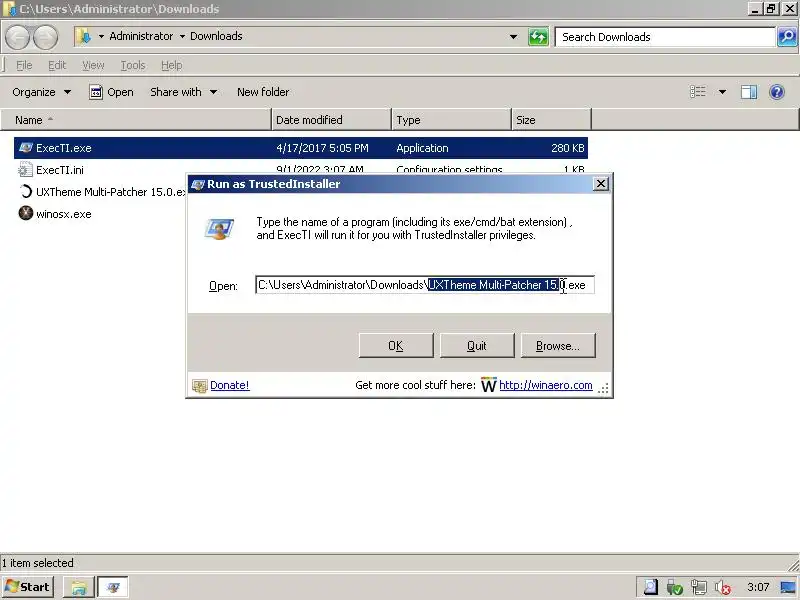Open the Organize dropdown menu
Image resolution: width=800 pixels, height=600 pixels.
[x=42, y=92]
